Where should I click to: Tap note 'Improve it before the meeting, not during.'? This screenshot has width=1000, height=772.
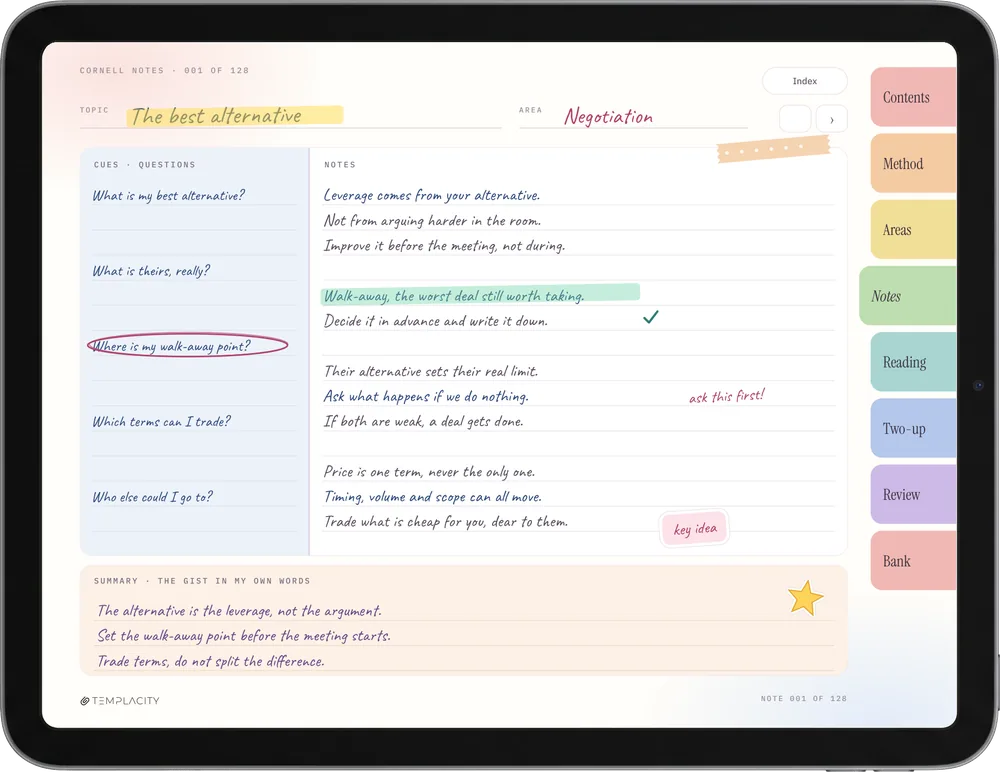click(x=445, y=246)
